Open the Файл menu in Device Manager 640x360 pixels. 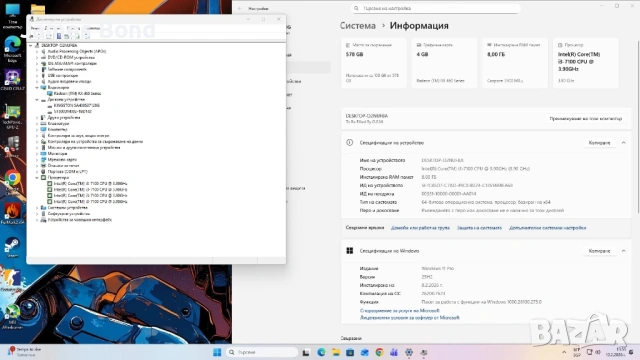35,28
